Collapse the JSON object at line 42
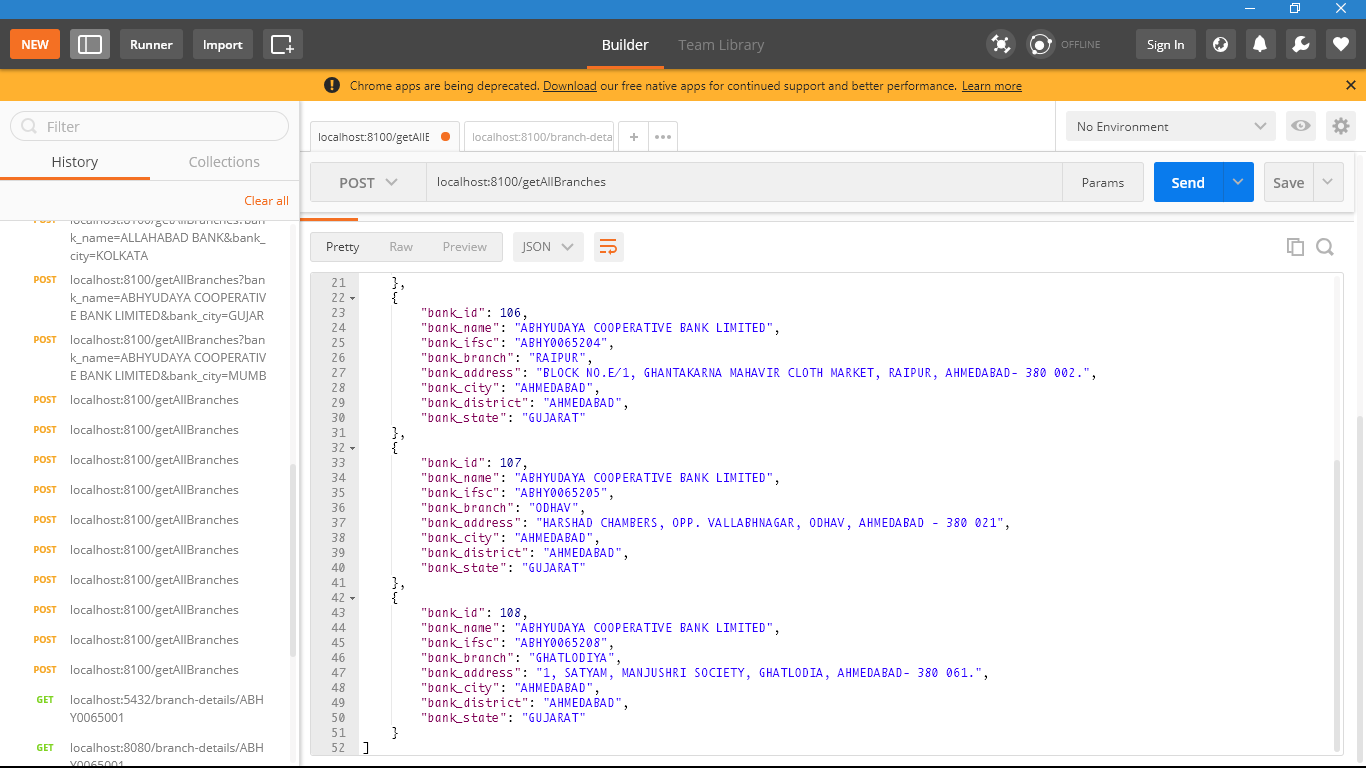1366x768 pixels. 352,598
